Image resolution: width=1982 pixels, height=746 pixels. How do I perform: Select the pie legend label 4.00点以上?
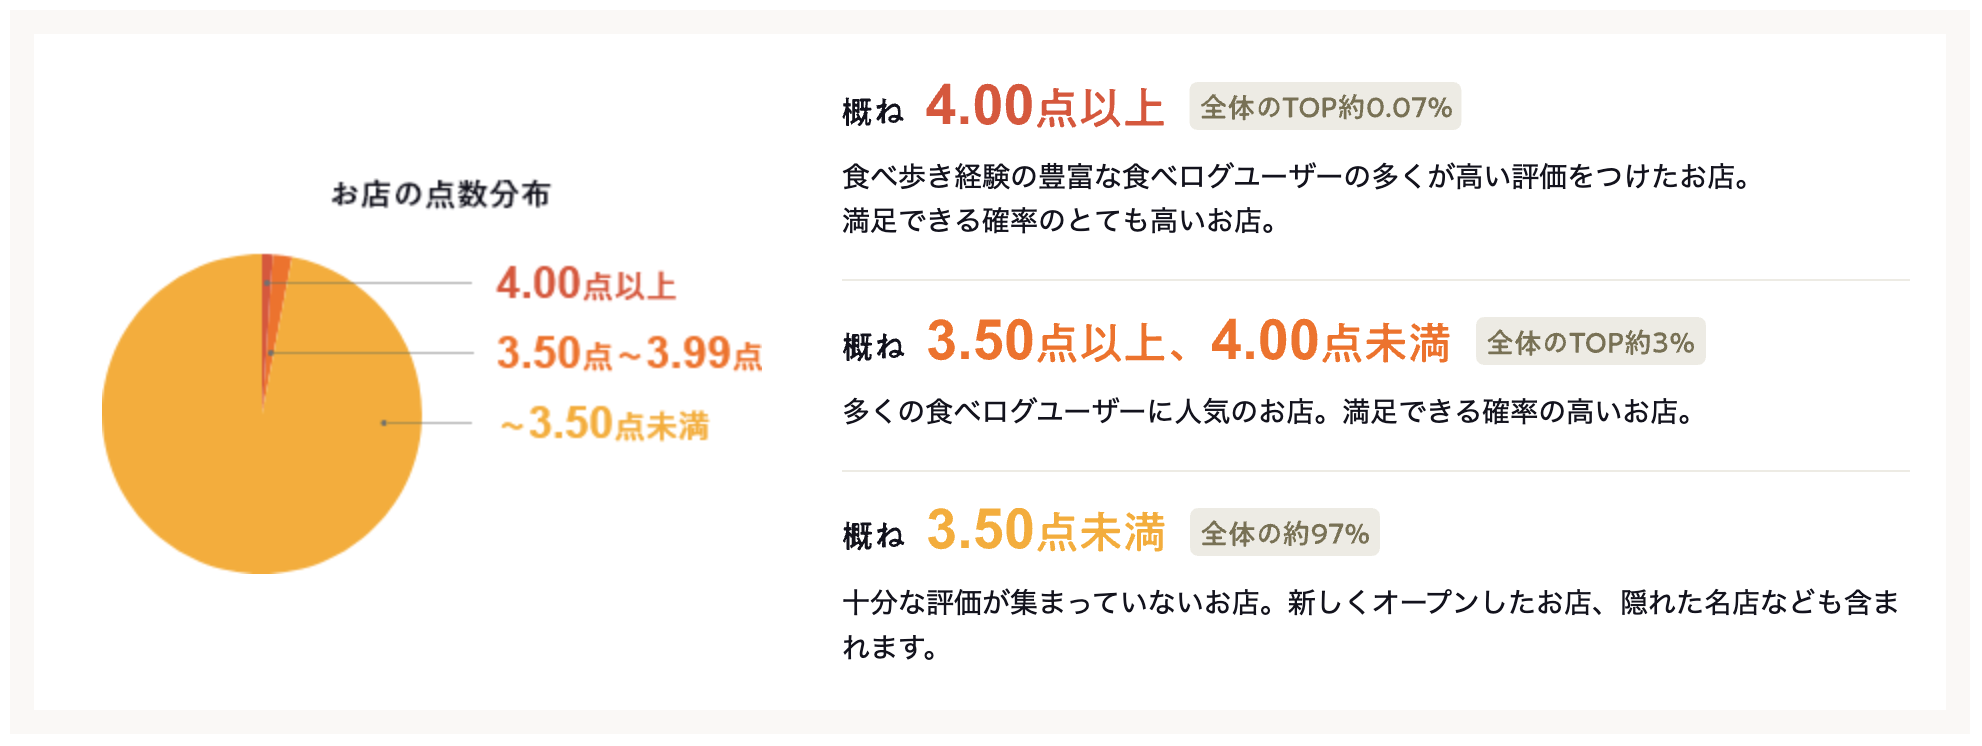point(586,284)
